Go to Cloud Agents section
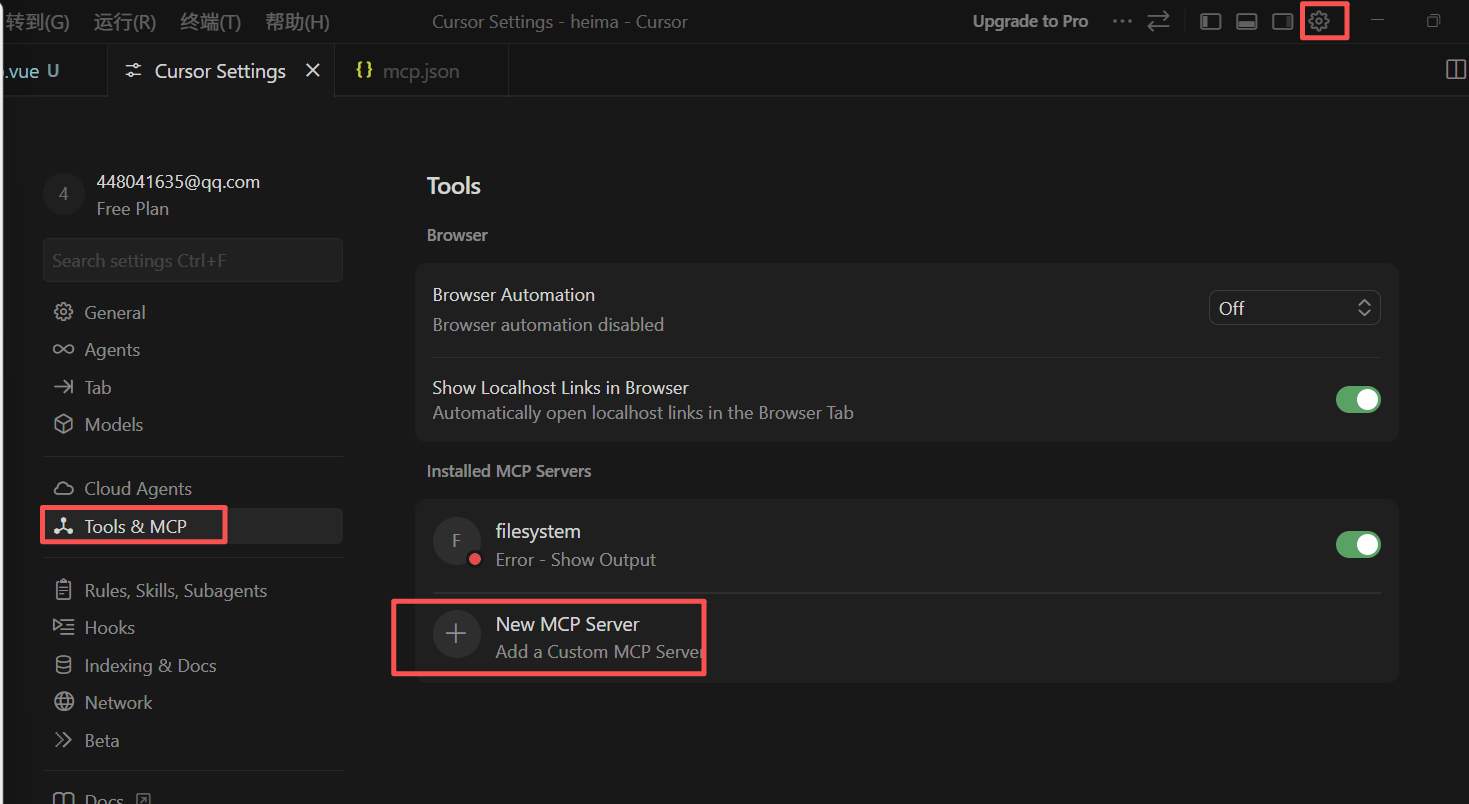Screen dimensions: 1469x804 [x=192, y=489]
